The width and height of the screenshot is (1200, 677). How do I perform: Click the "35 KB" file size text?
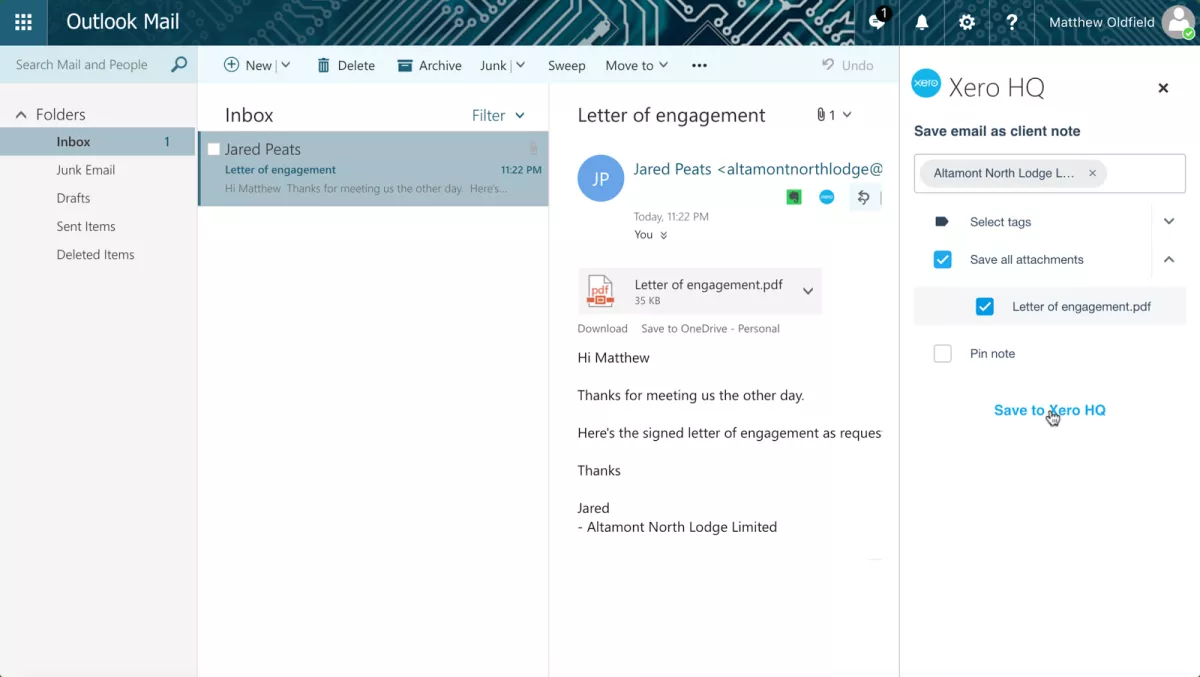[647, 301]
